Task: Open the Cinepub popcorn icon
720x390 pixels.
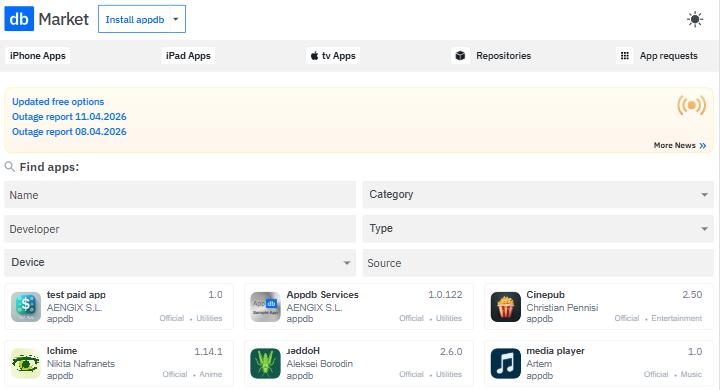Action: tap(506, 306)
